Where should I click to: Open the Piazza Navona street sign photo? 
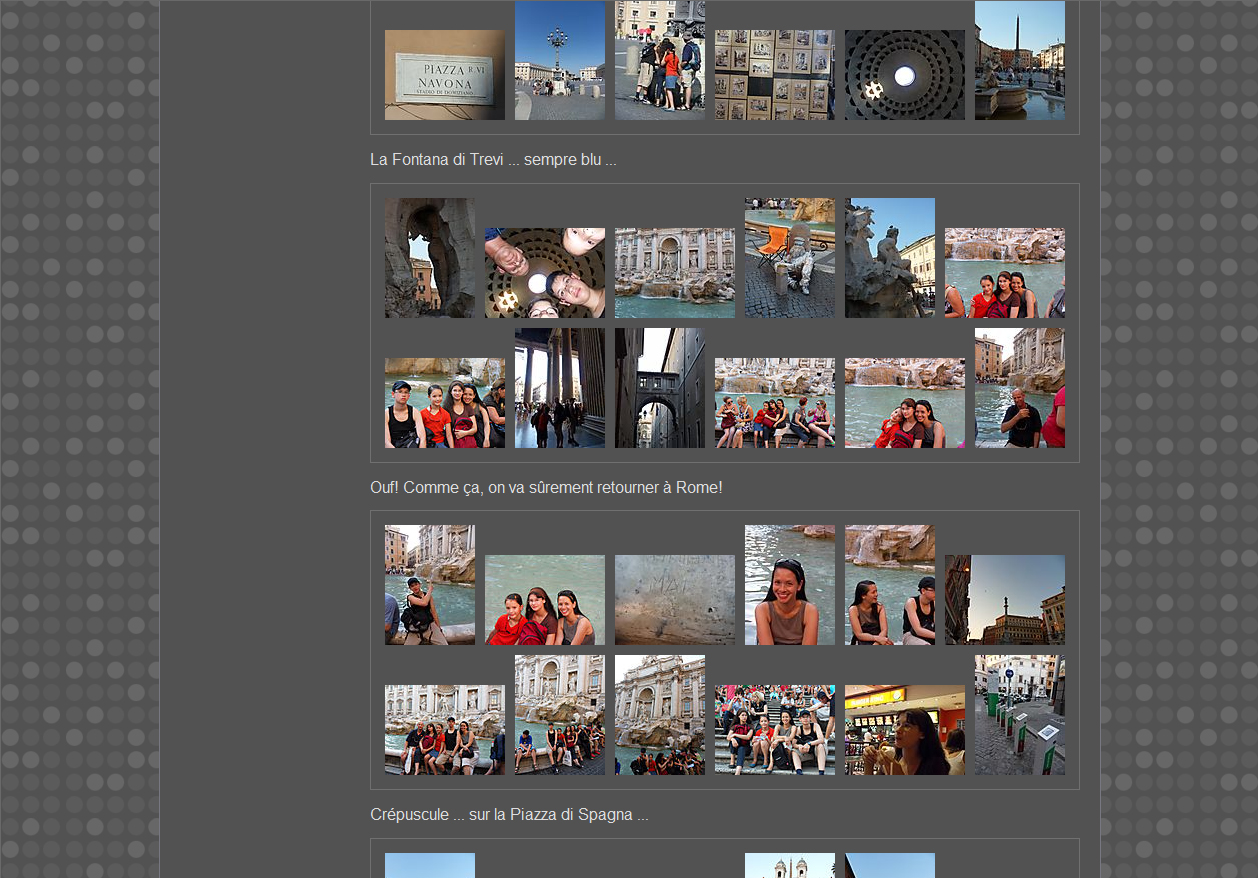(444, 75)
